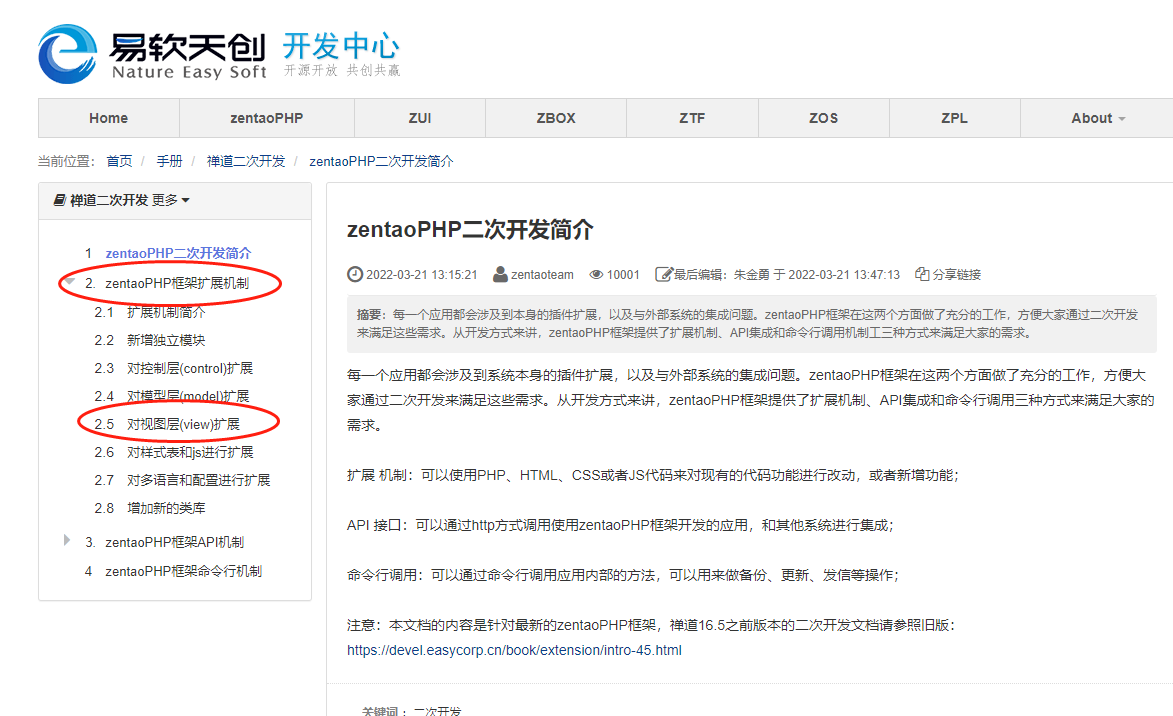
Task: Collapse the zentaoPHP框架扩展机制 tree node arrow
Action: click(70, 281)
